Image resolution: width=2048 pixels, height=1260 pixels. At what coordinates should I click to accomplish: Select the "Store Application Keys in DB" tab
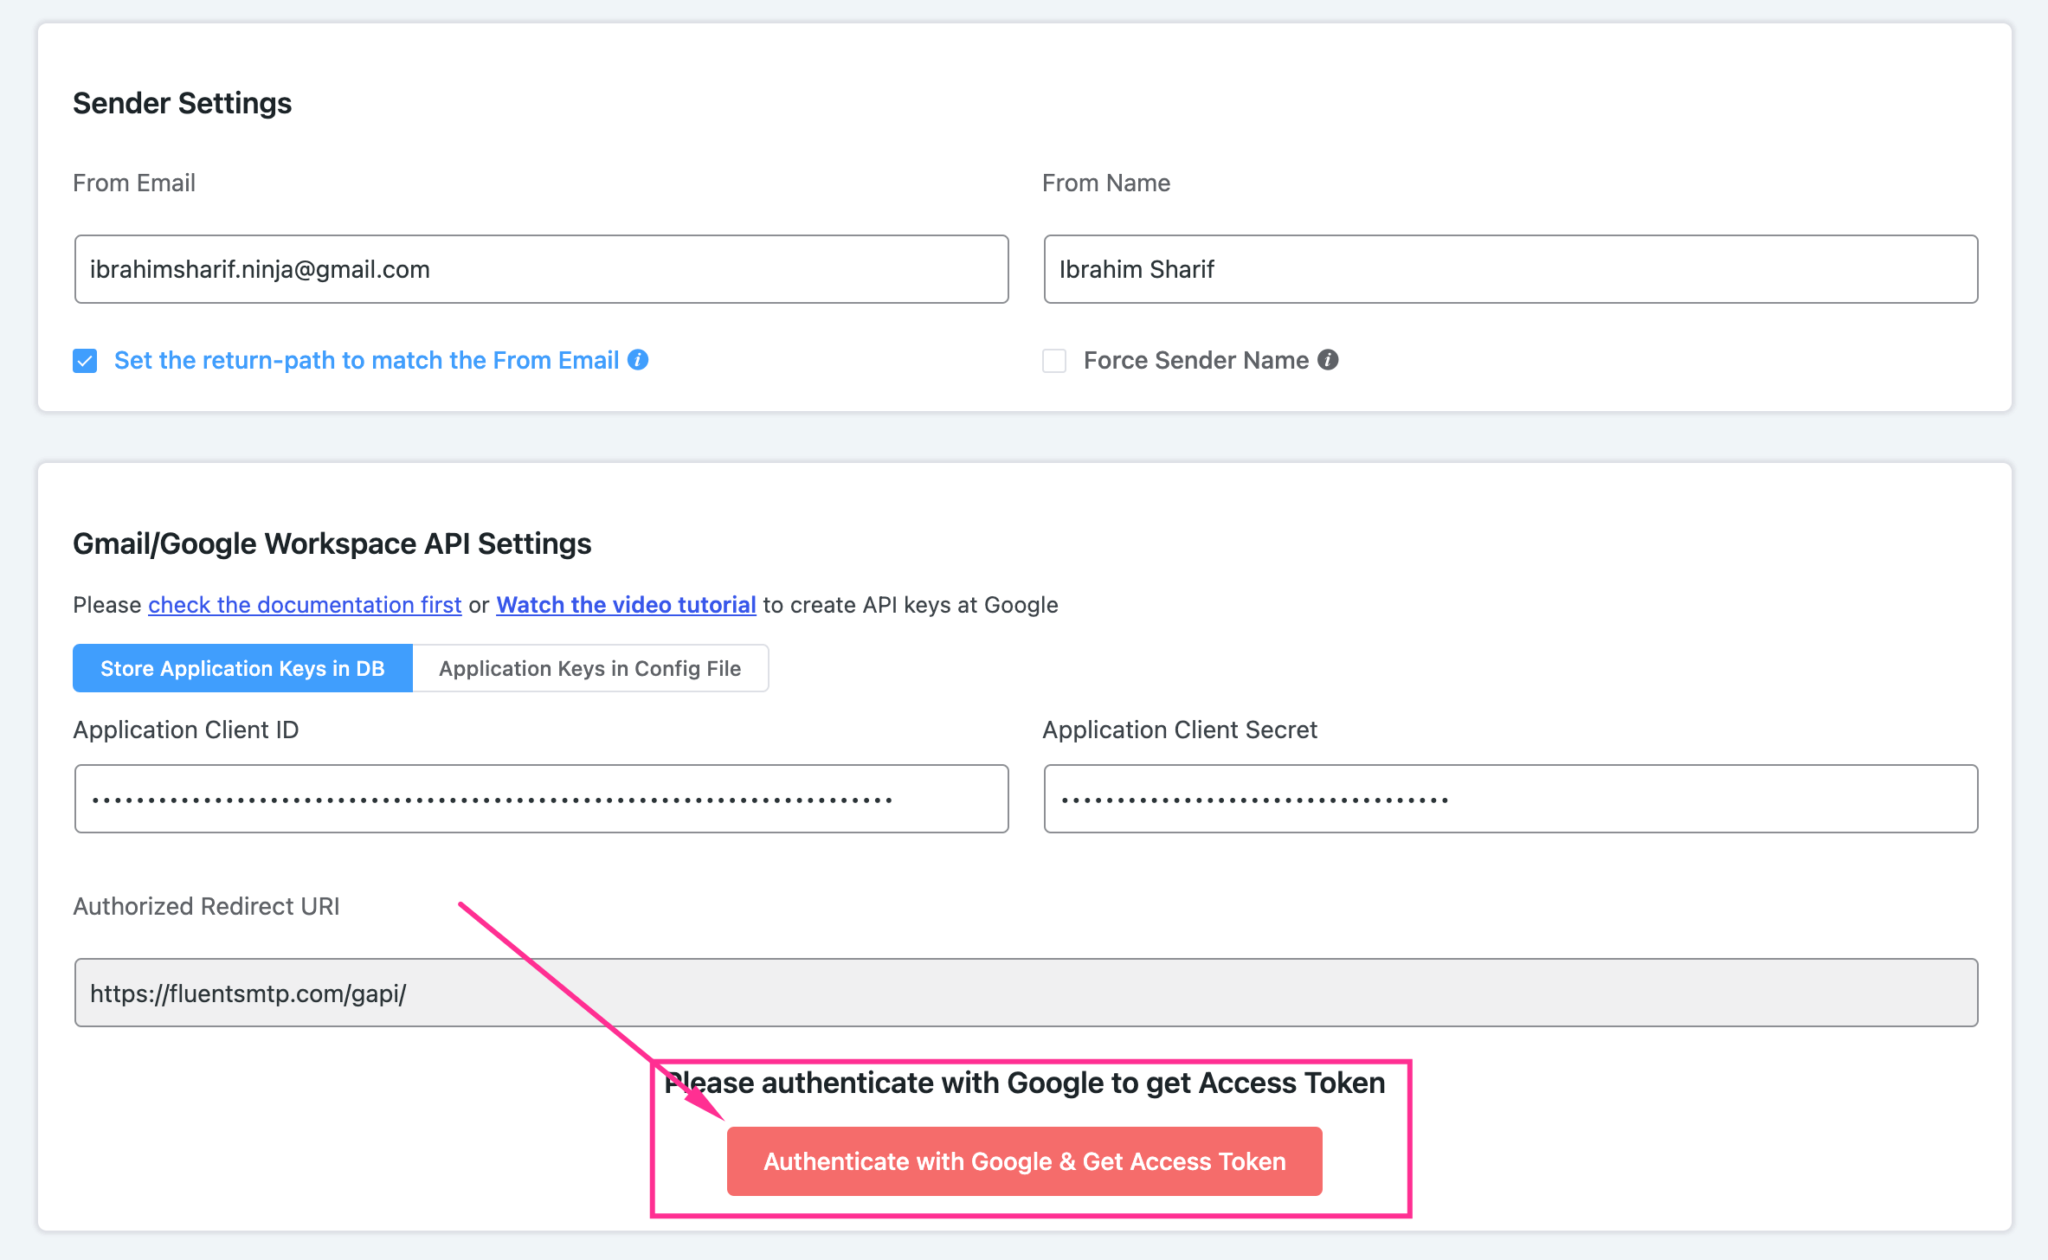(x=241, y=668)
